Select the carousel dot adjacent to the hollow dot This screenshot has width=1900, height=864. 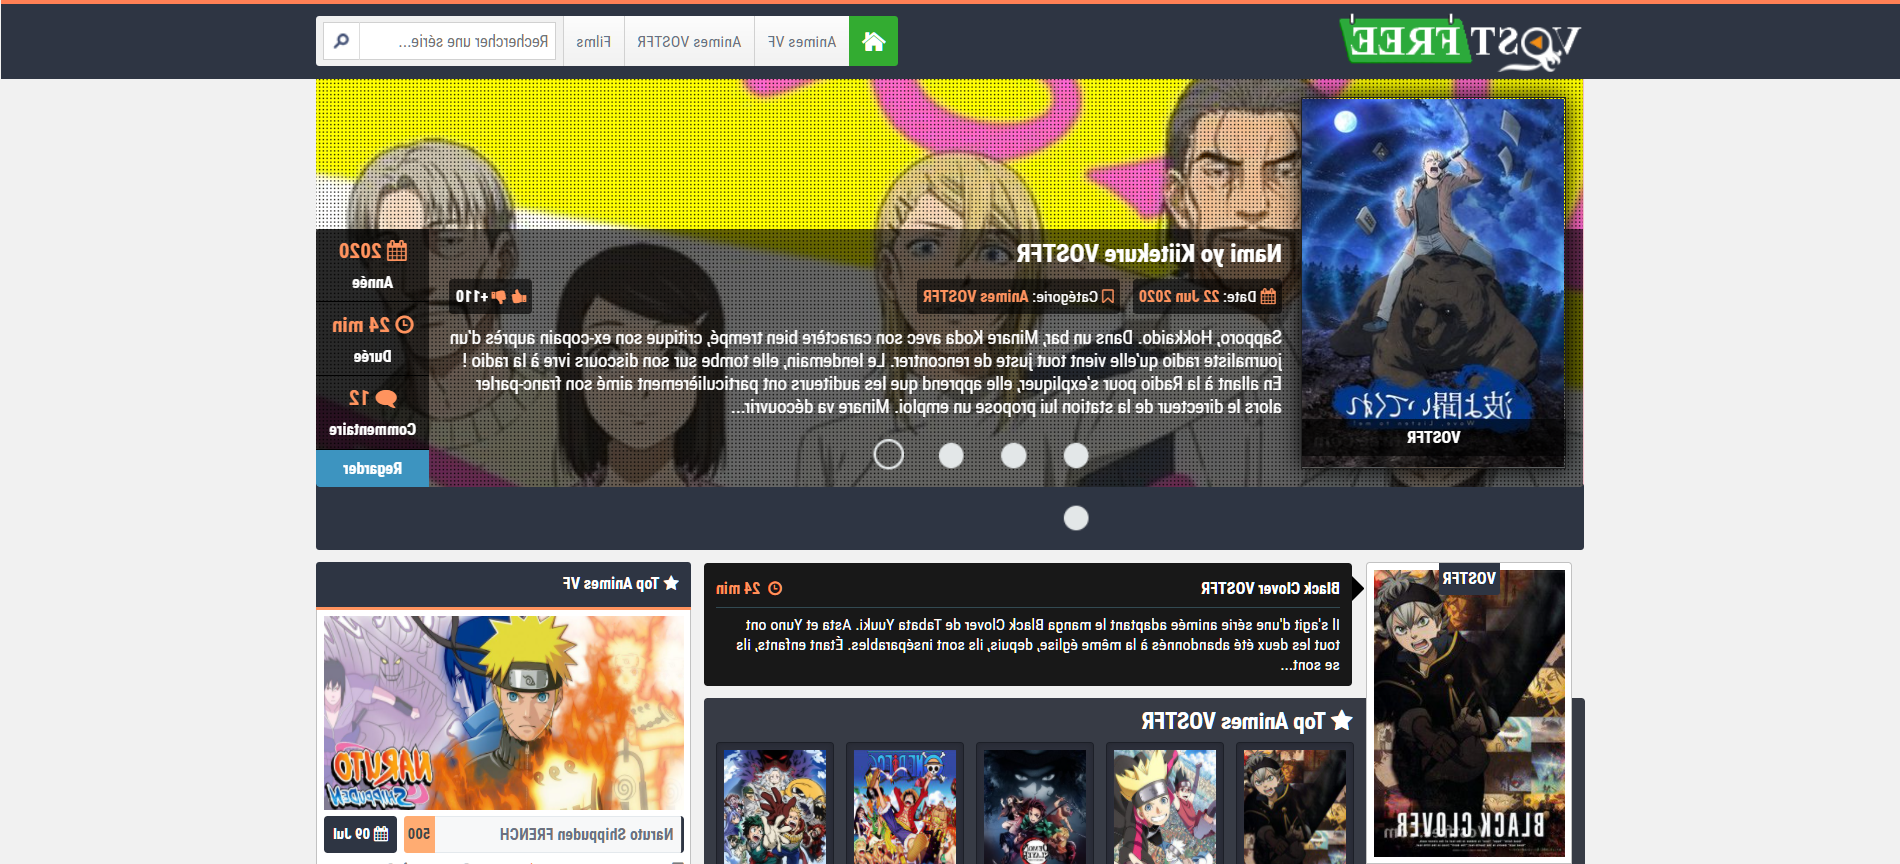[951, 455]
